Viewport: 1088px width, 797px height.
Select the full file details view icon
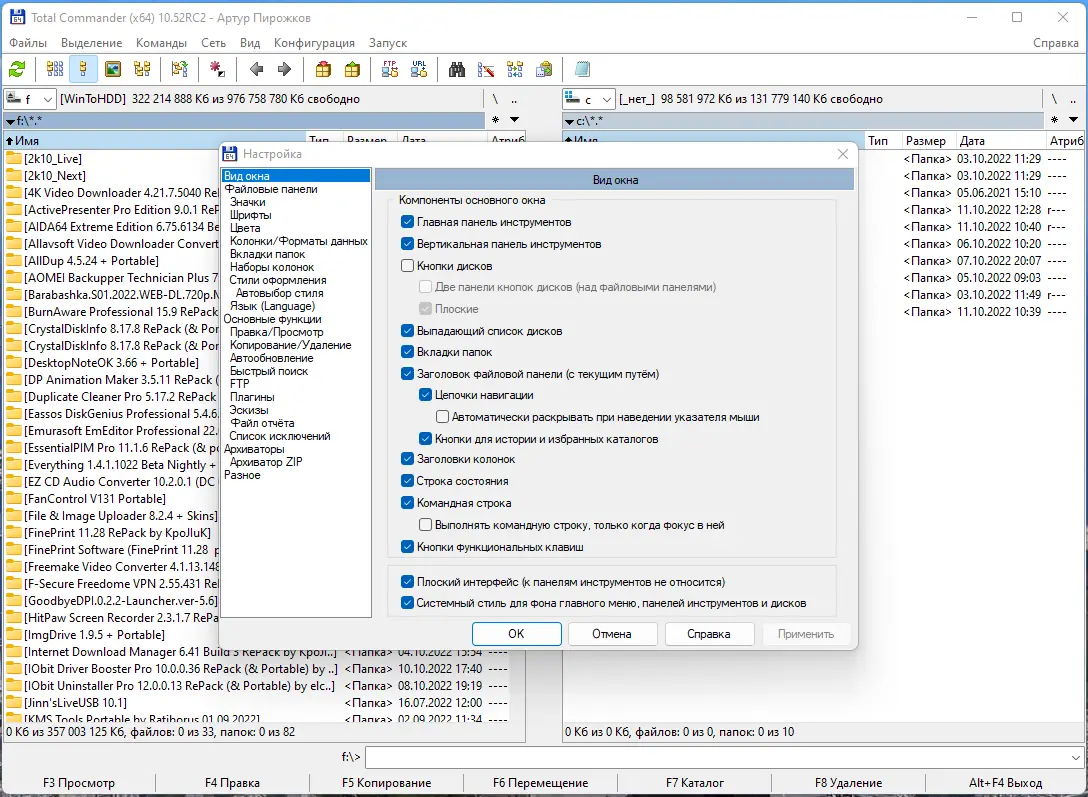(83, 69)
